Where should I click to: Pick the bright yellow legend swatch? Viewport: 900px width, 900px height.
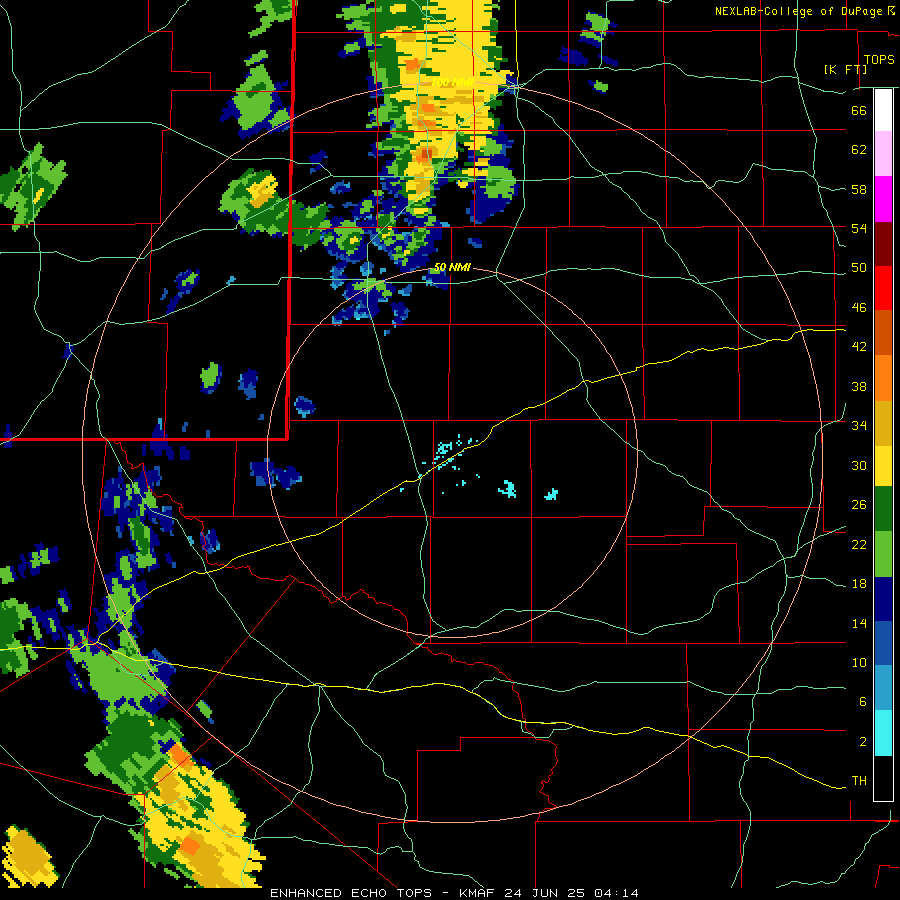pyautogui.click(x=883, y=466)
